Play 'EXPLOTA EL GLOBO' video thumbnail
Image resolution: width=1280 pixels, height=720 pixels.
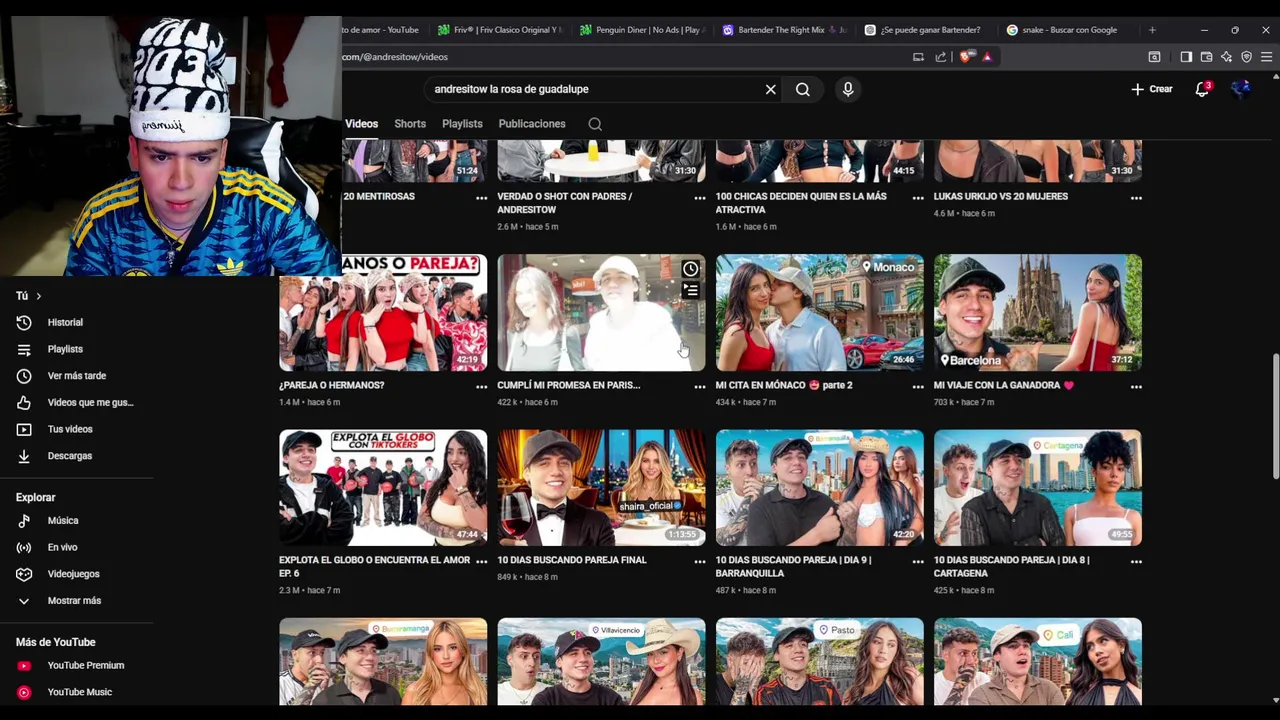point(383,488)
